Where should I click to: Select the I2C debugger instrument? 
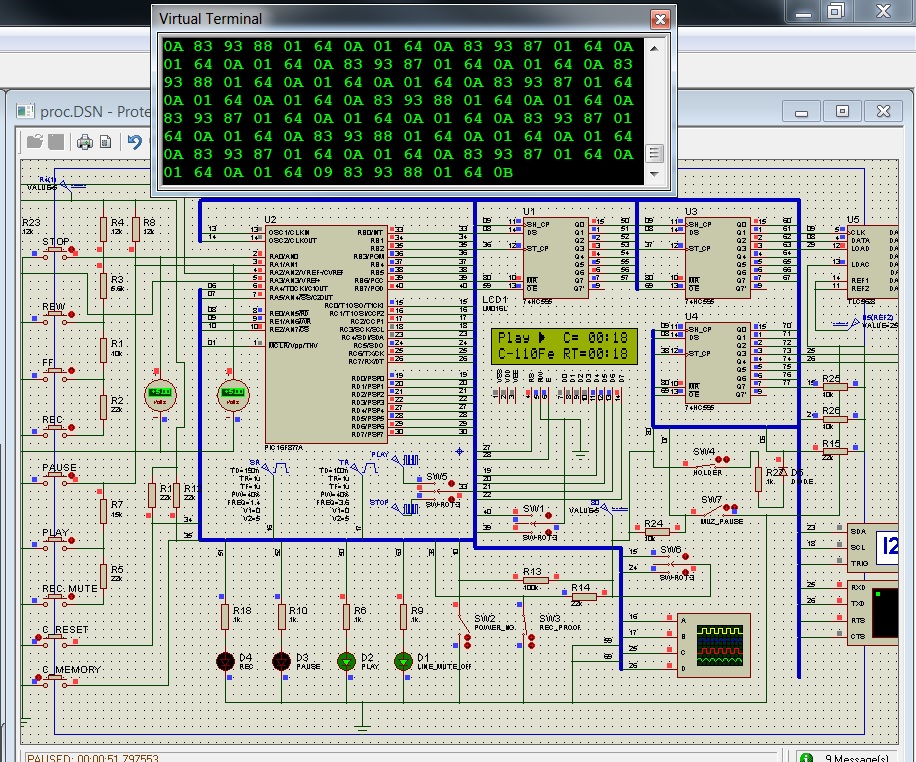[872, 547]
